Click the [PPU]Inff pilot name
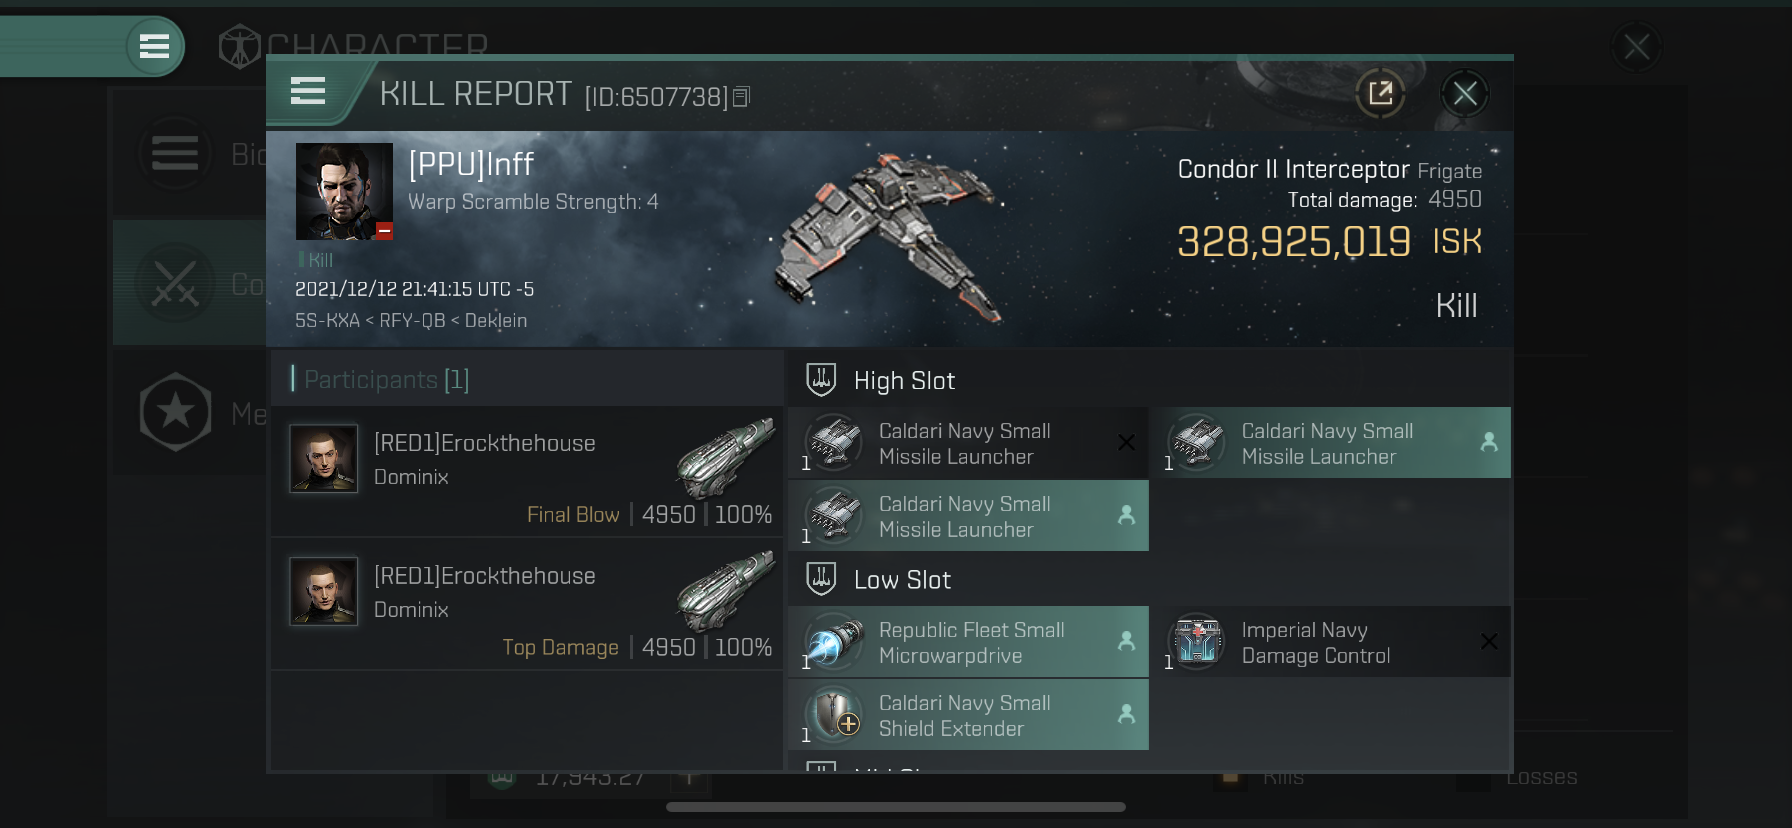This screenshot has height=828, width=1792. point(471,164)
